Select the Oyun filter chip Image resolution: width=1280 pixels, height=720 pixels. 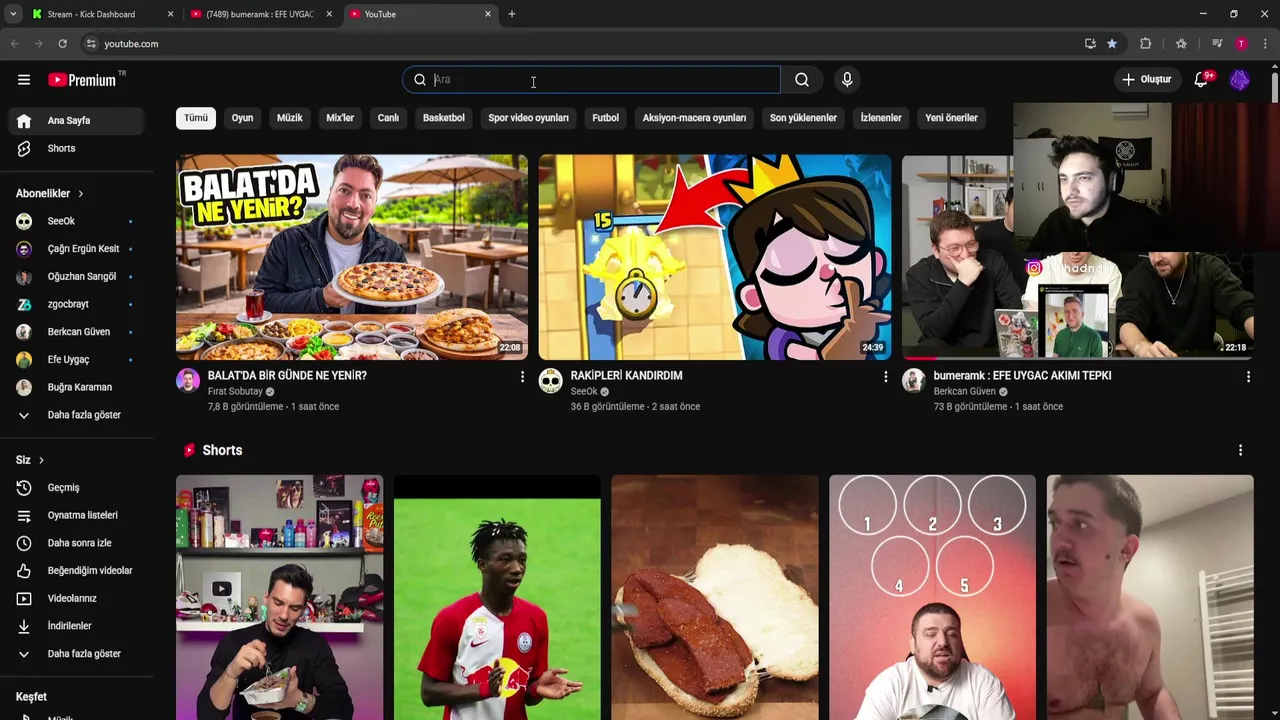242,118
